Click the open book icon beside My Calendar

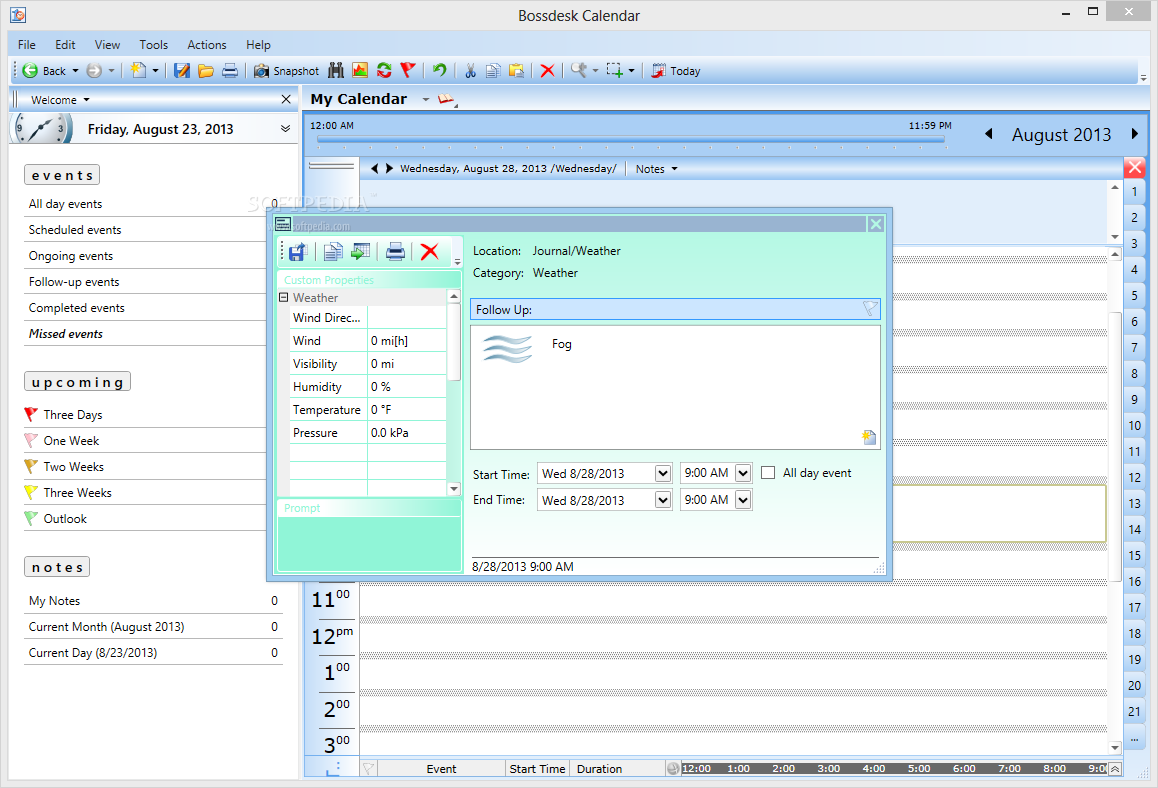pyautogui.click(x=446, y=99)
